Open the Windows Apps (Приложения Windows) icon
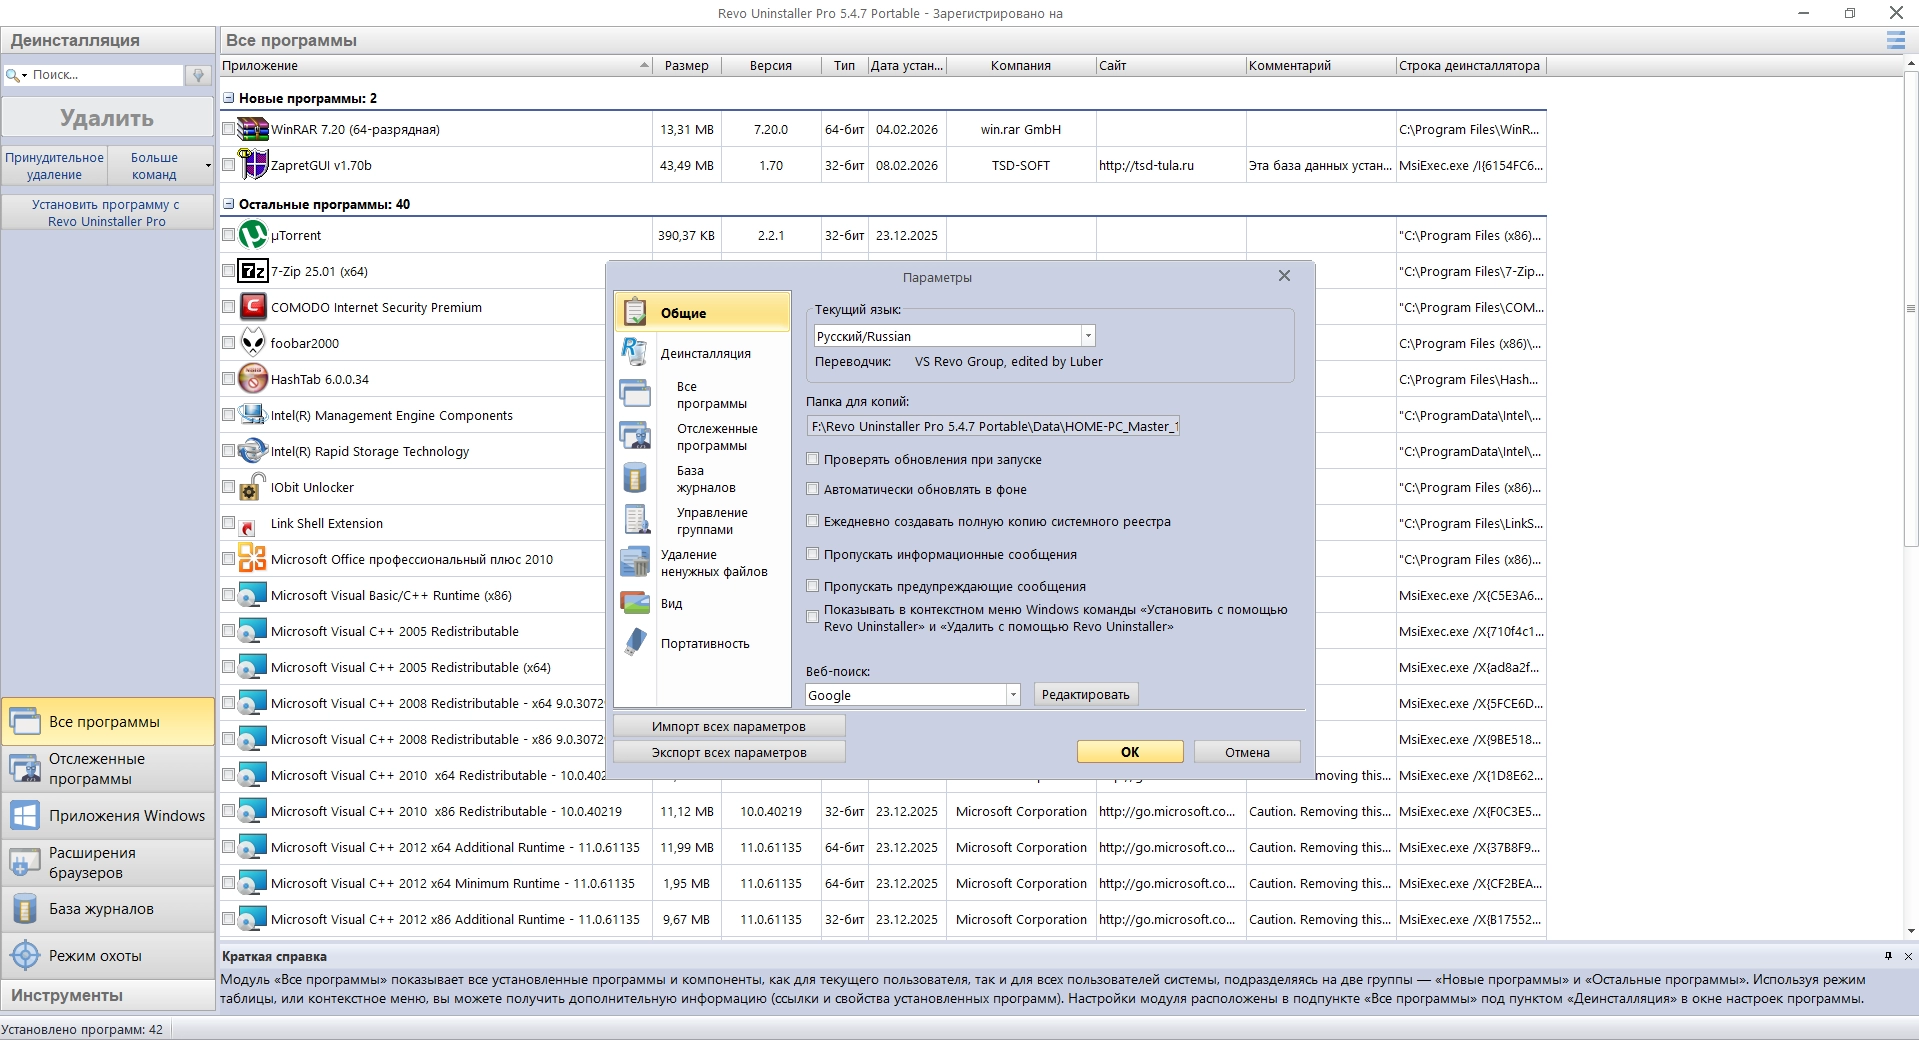Viewport: 1919px width, 1040px height. [25, 816]
